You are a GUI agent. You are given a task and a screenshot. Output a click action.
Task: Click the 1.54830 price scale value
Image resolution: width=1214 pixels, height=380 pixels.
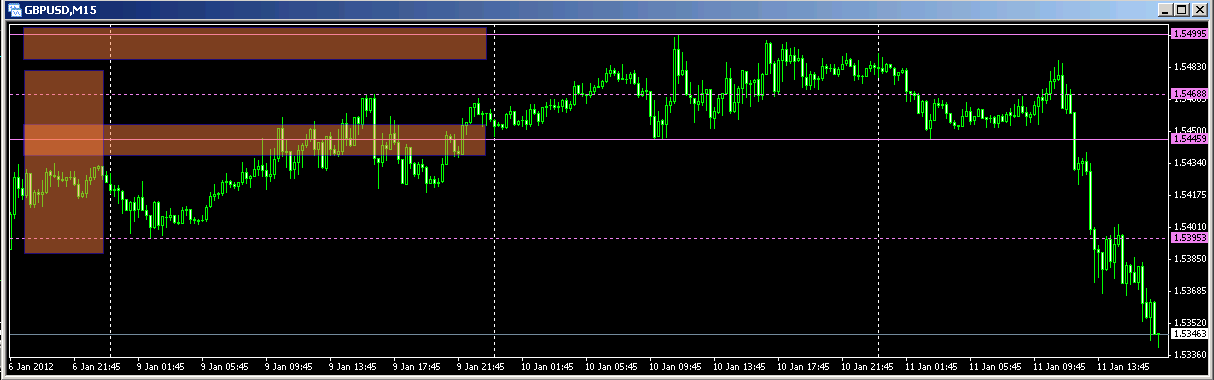tap(1189, 67)
